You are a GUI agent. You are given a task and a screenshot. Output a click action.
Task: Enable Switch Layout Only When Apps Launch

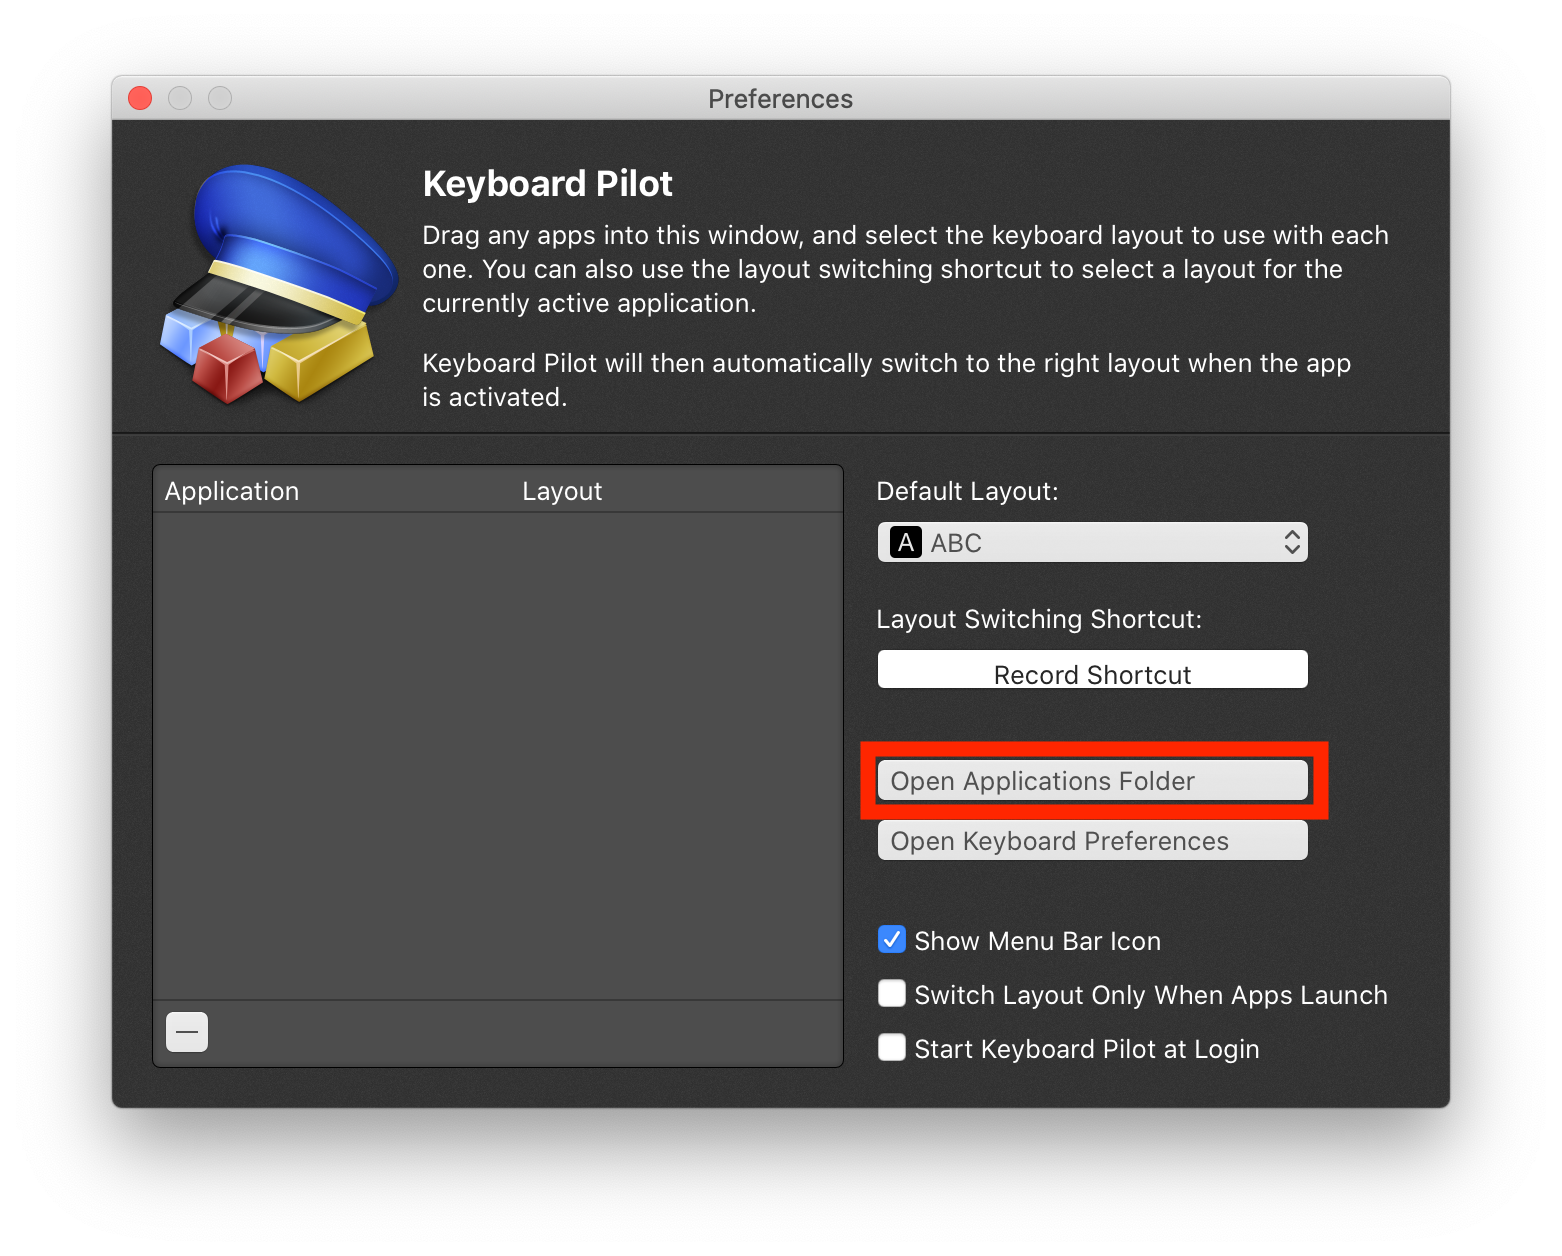pyautogui.click(x=892, y=994)
